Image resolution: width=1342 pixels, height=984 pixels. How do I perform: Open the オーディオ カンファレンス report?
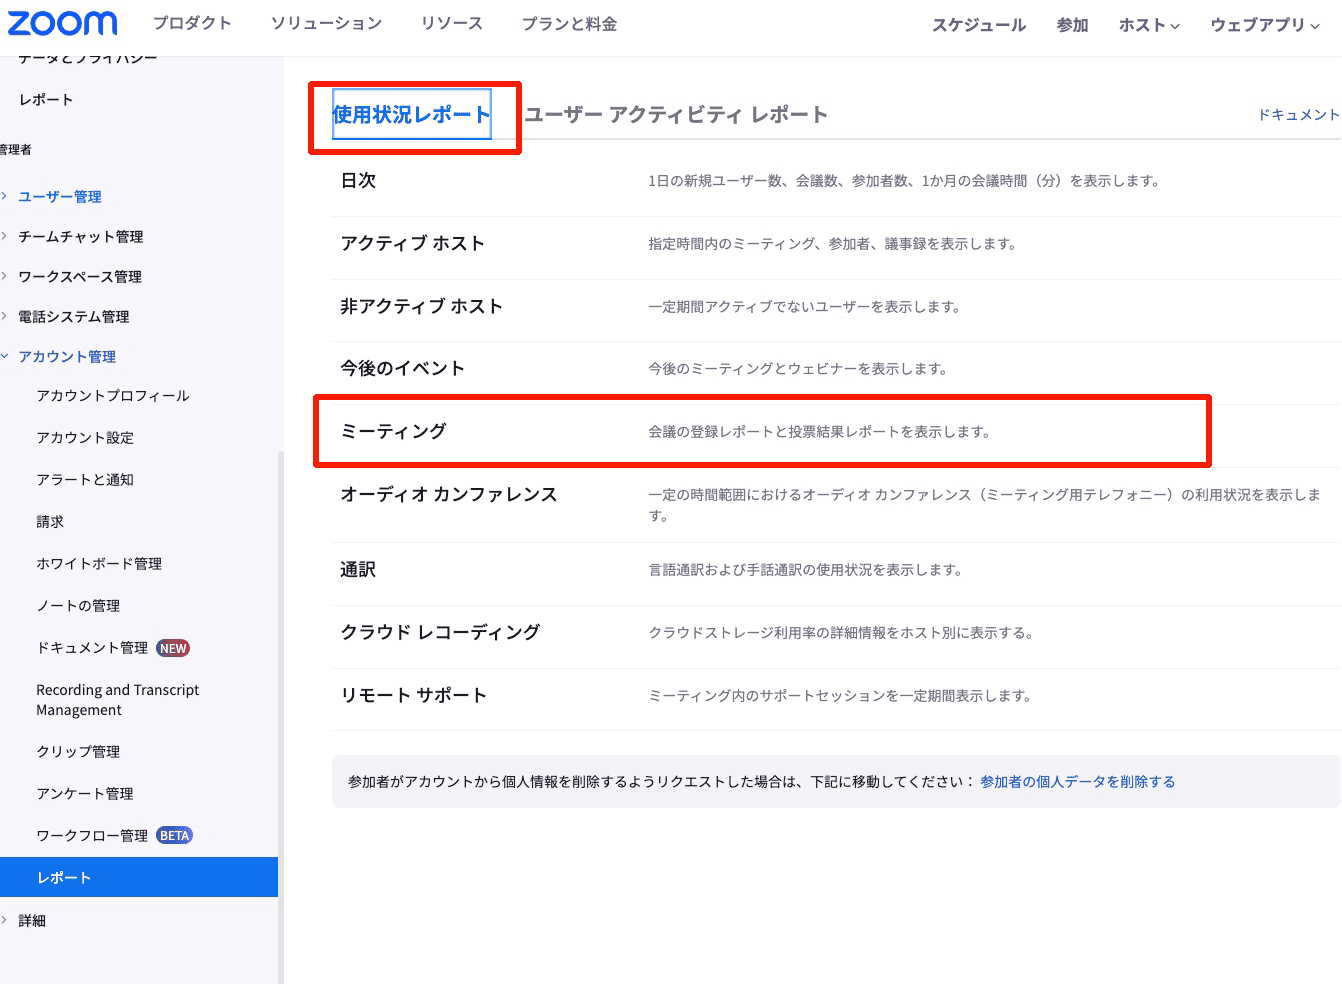[x=449, y=494]
